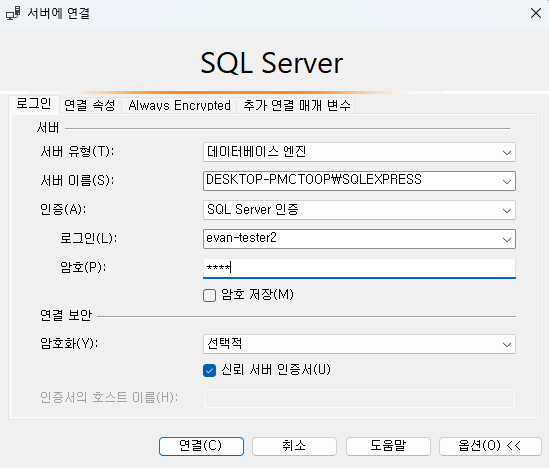The image size is (549, 468).
Task: Click the server name text DESKTOP-PMCTOOP\SQLEXPRESS
Action: [314, 180]
